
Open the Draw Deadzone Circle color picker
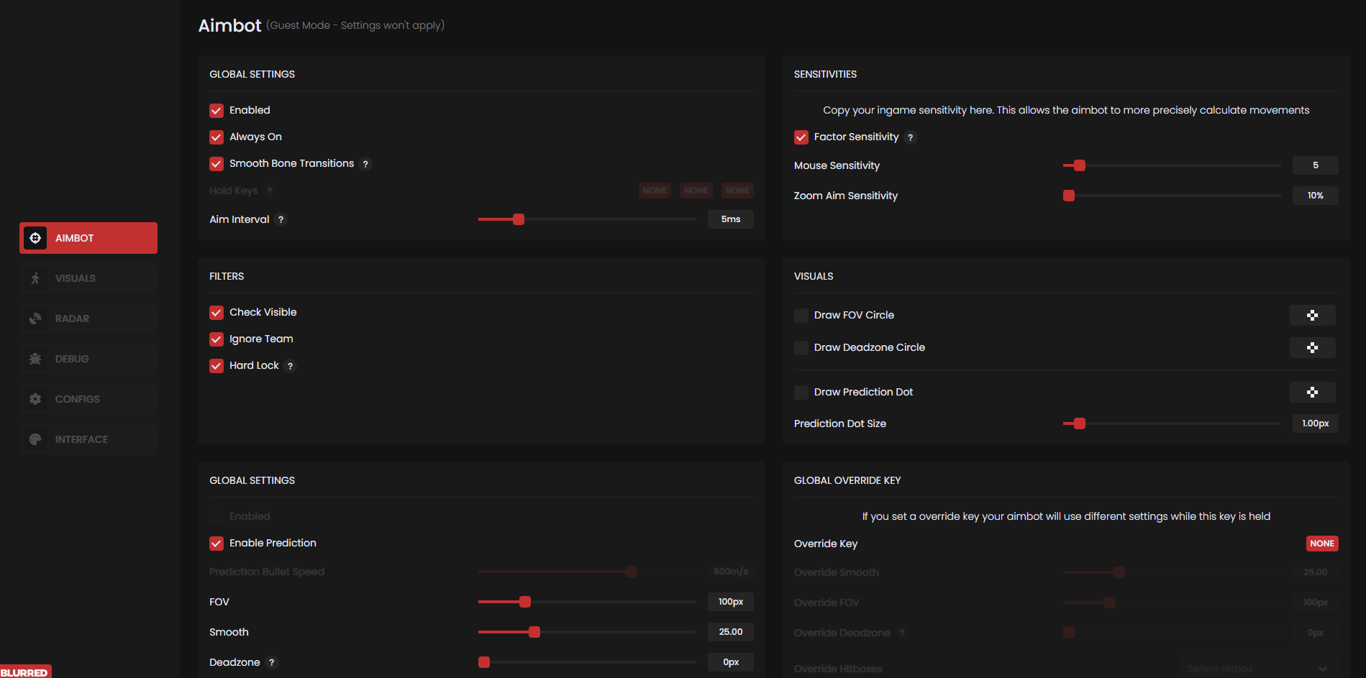(1313, 347)
